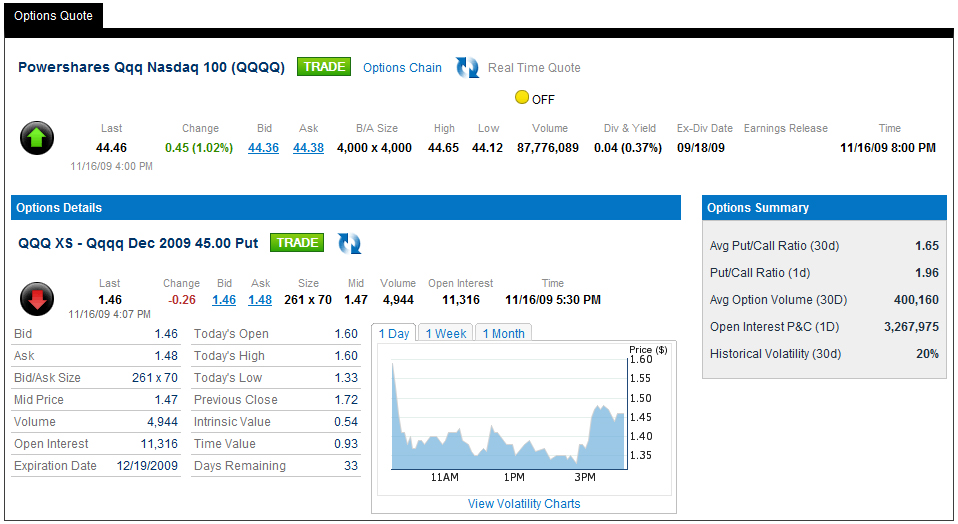
Task: Click the option bid price 1.46 link
Action: tap(224, 300)
